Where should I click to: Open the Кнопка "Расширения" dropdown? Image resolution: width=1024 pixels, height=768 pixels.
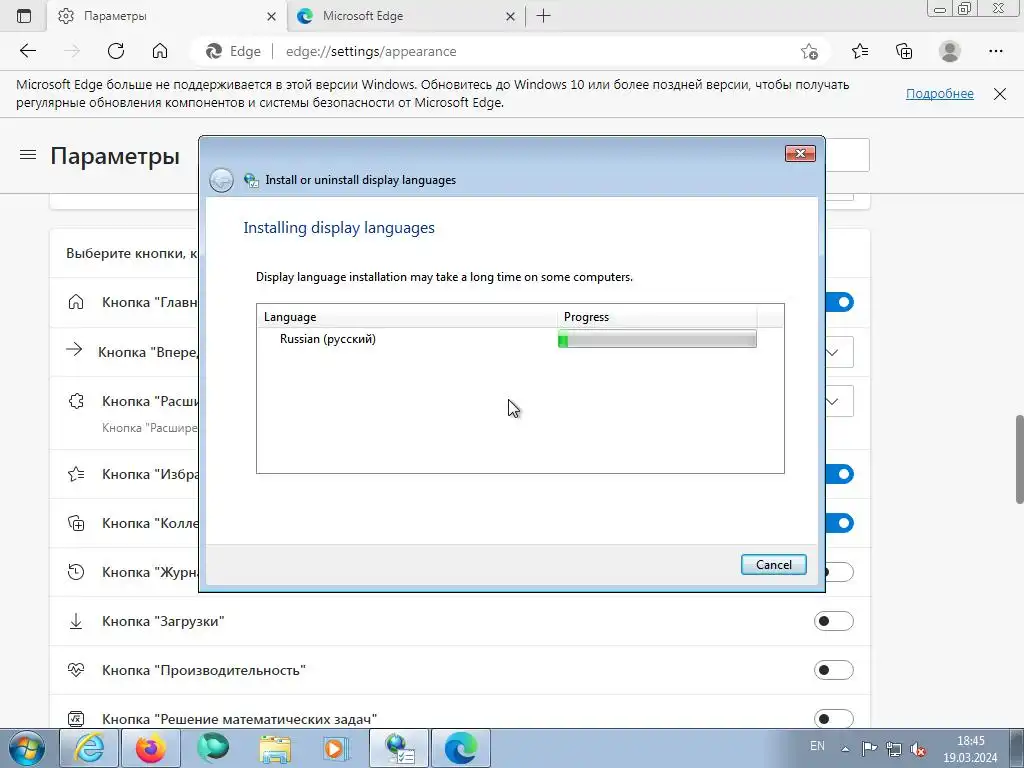[840, 401]
